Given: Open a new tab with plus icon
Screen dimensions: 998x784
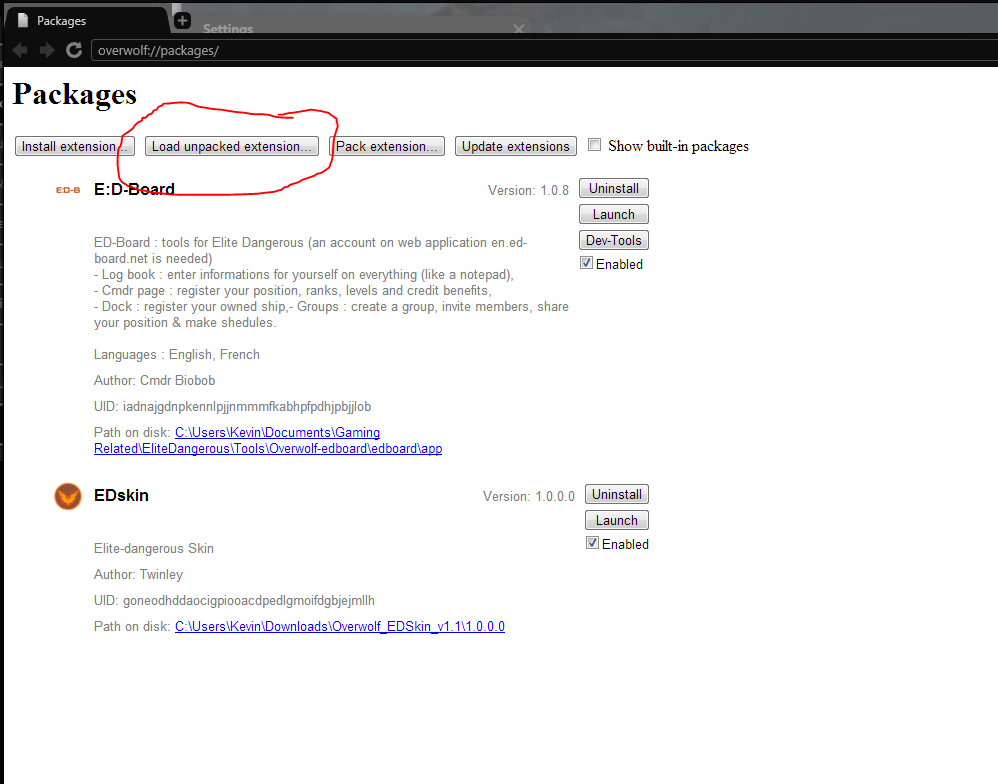Looking at the screenshot, I should [x=182, y=20].
